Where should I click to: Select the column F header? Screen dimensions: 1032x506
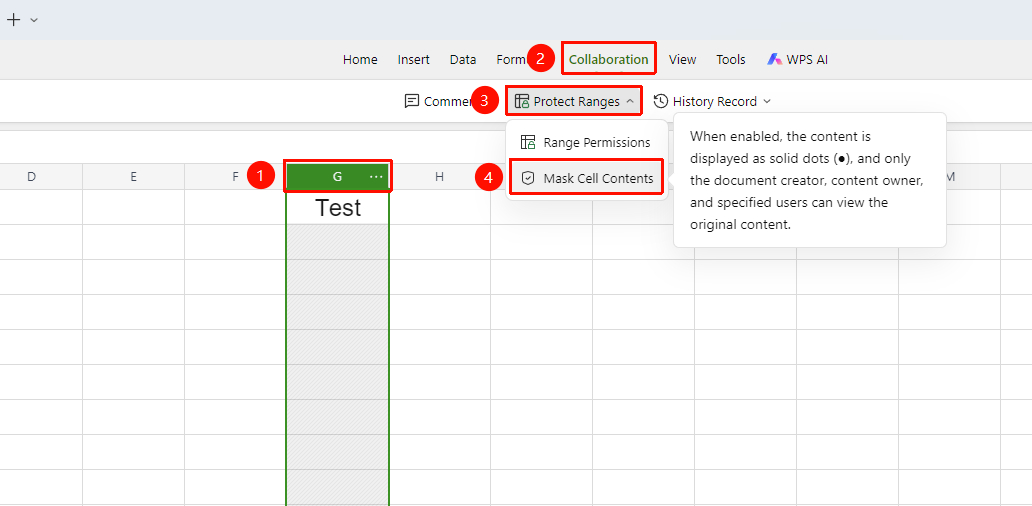tap(236, 176)
